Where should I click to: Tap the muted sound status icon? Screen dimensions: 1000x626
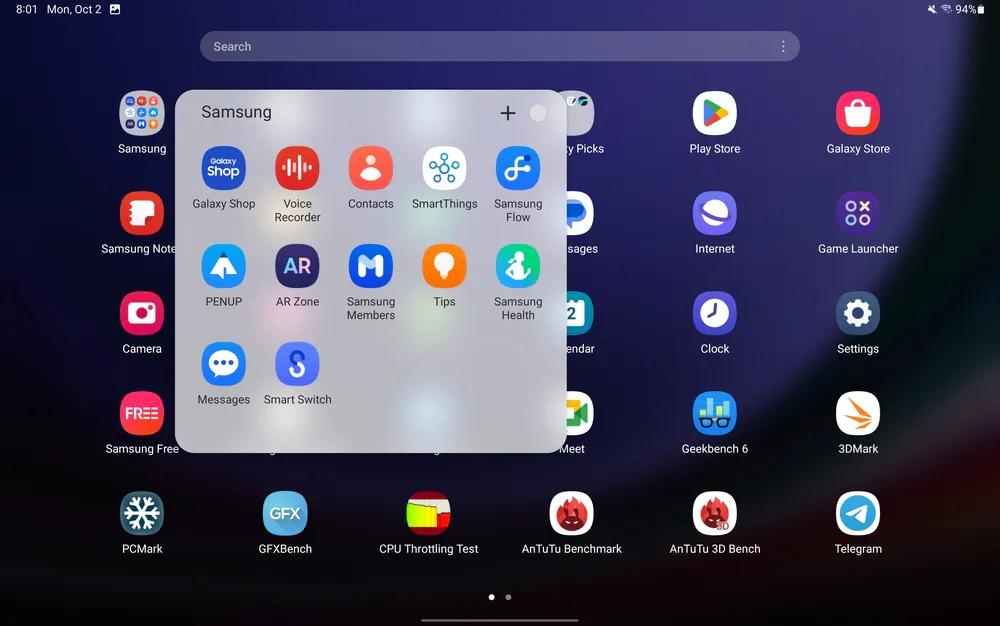point(932,9)
